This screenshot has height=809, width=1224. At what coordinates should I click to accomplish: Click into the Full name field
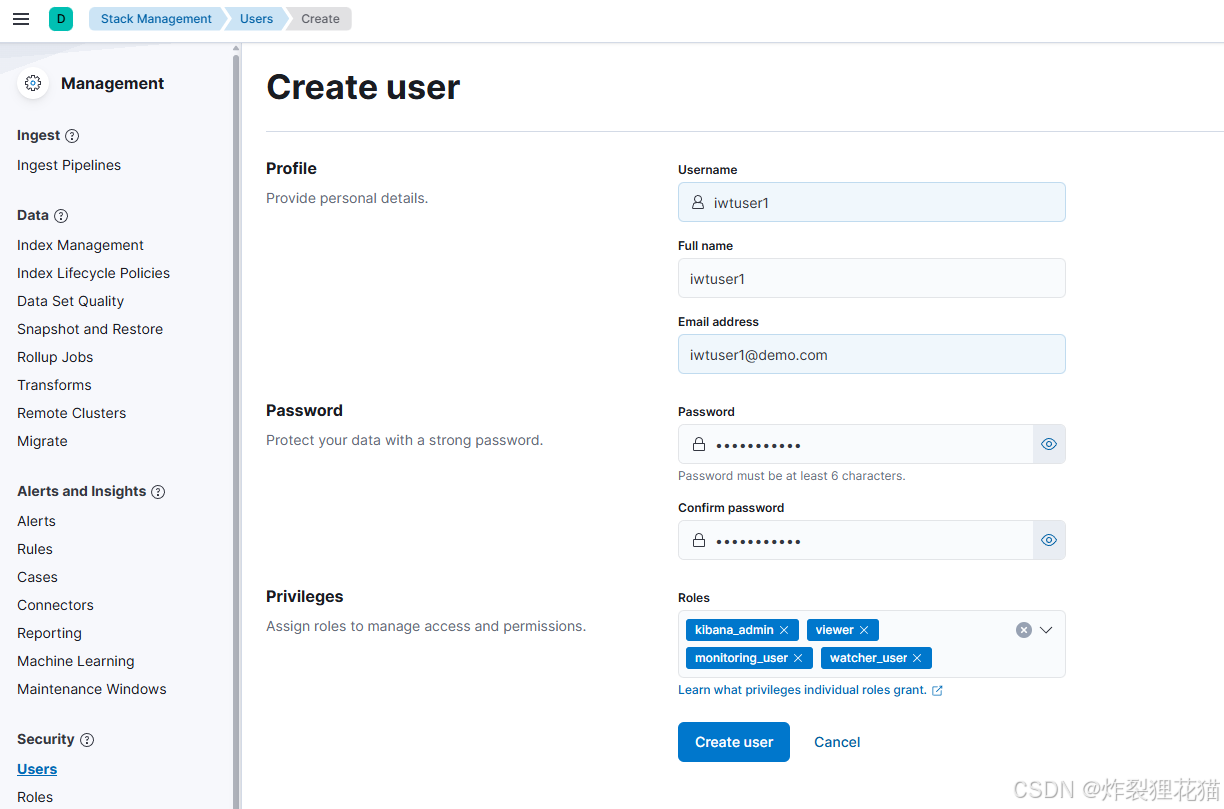pyautogui.click(x=871, y=278)
